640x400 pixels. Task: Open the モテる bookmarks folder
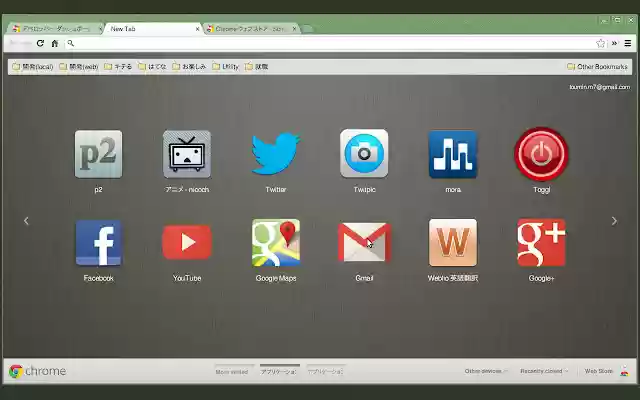tap(118, 67)
